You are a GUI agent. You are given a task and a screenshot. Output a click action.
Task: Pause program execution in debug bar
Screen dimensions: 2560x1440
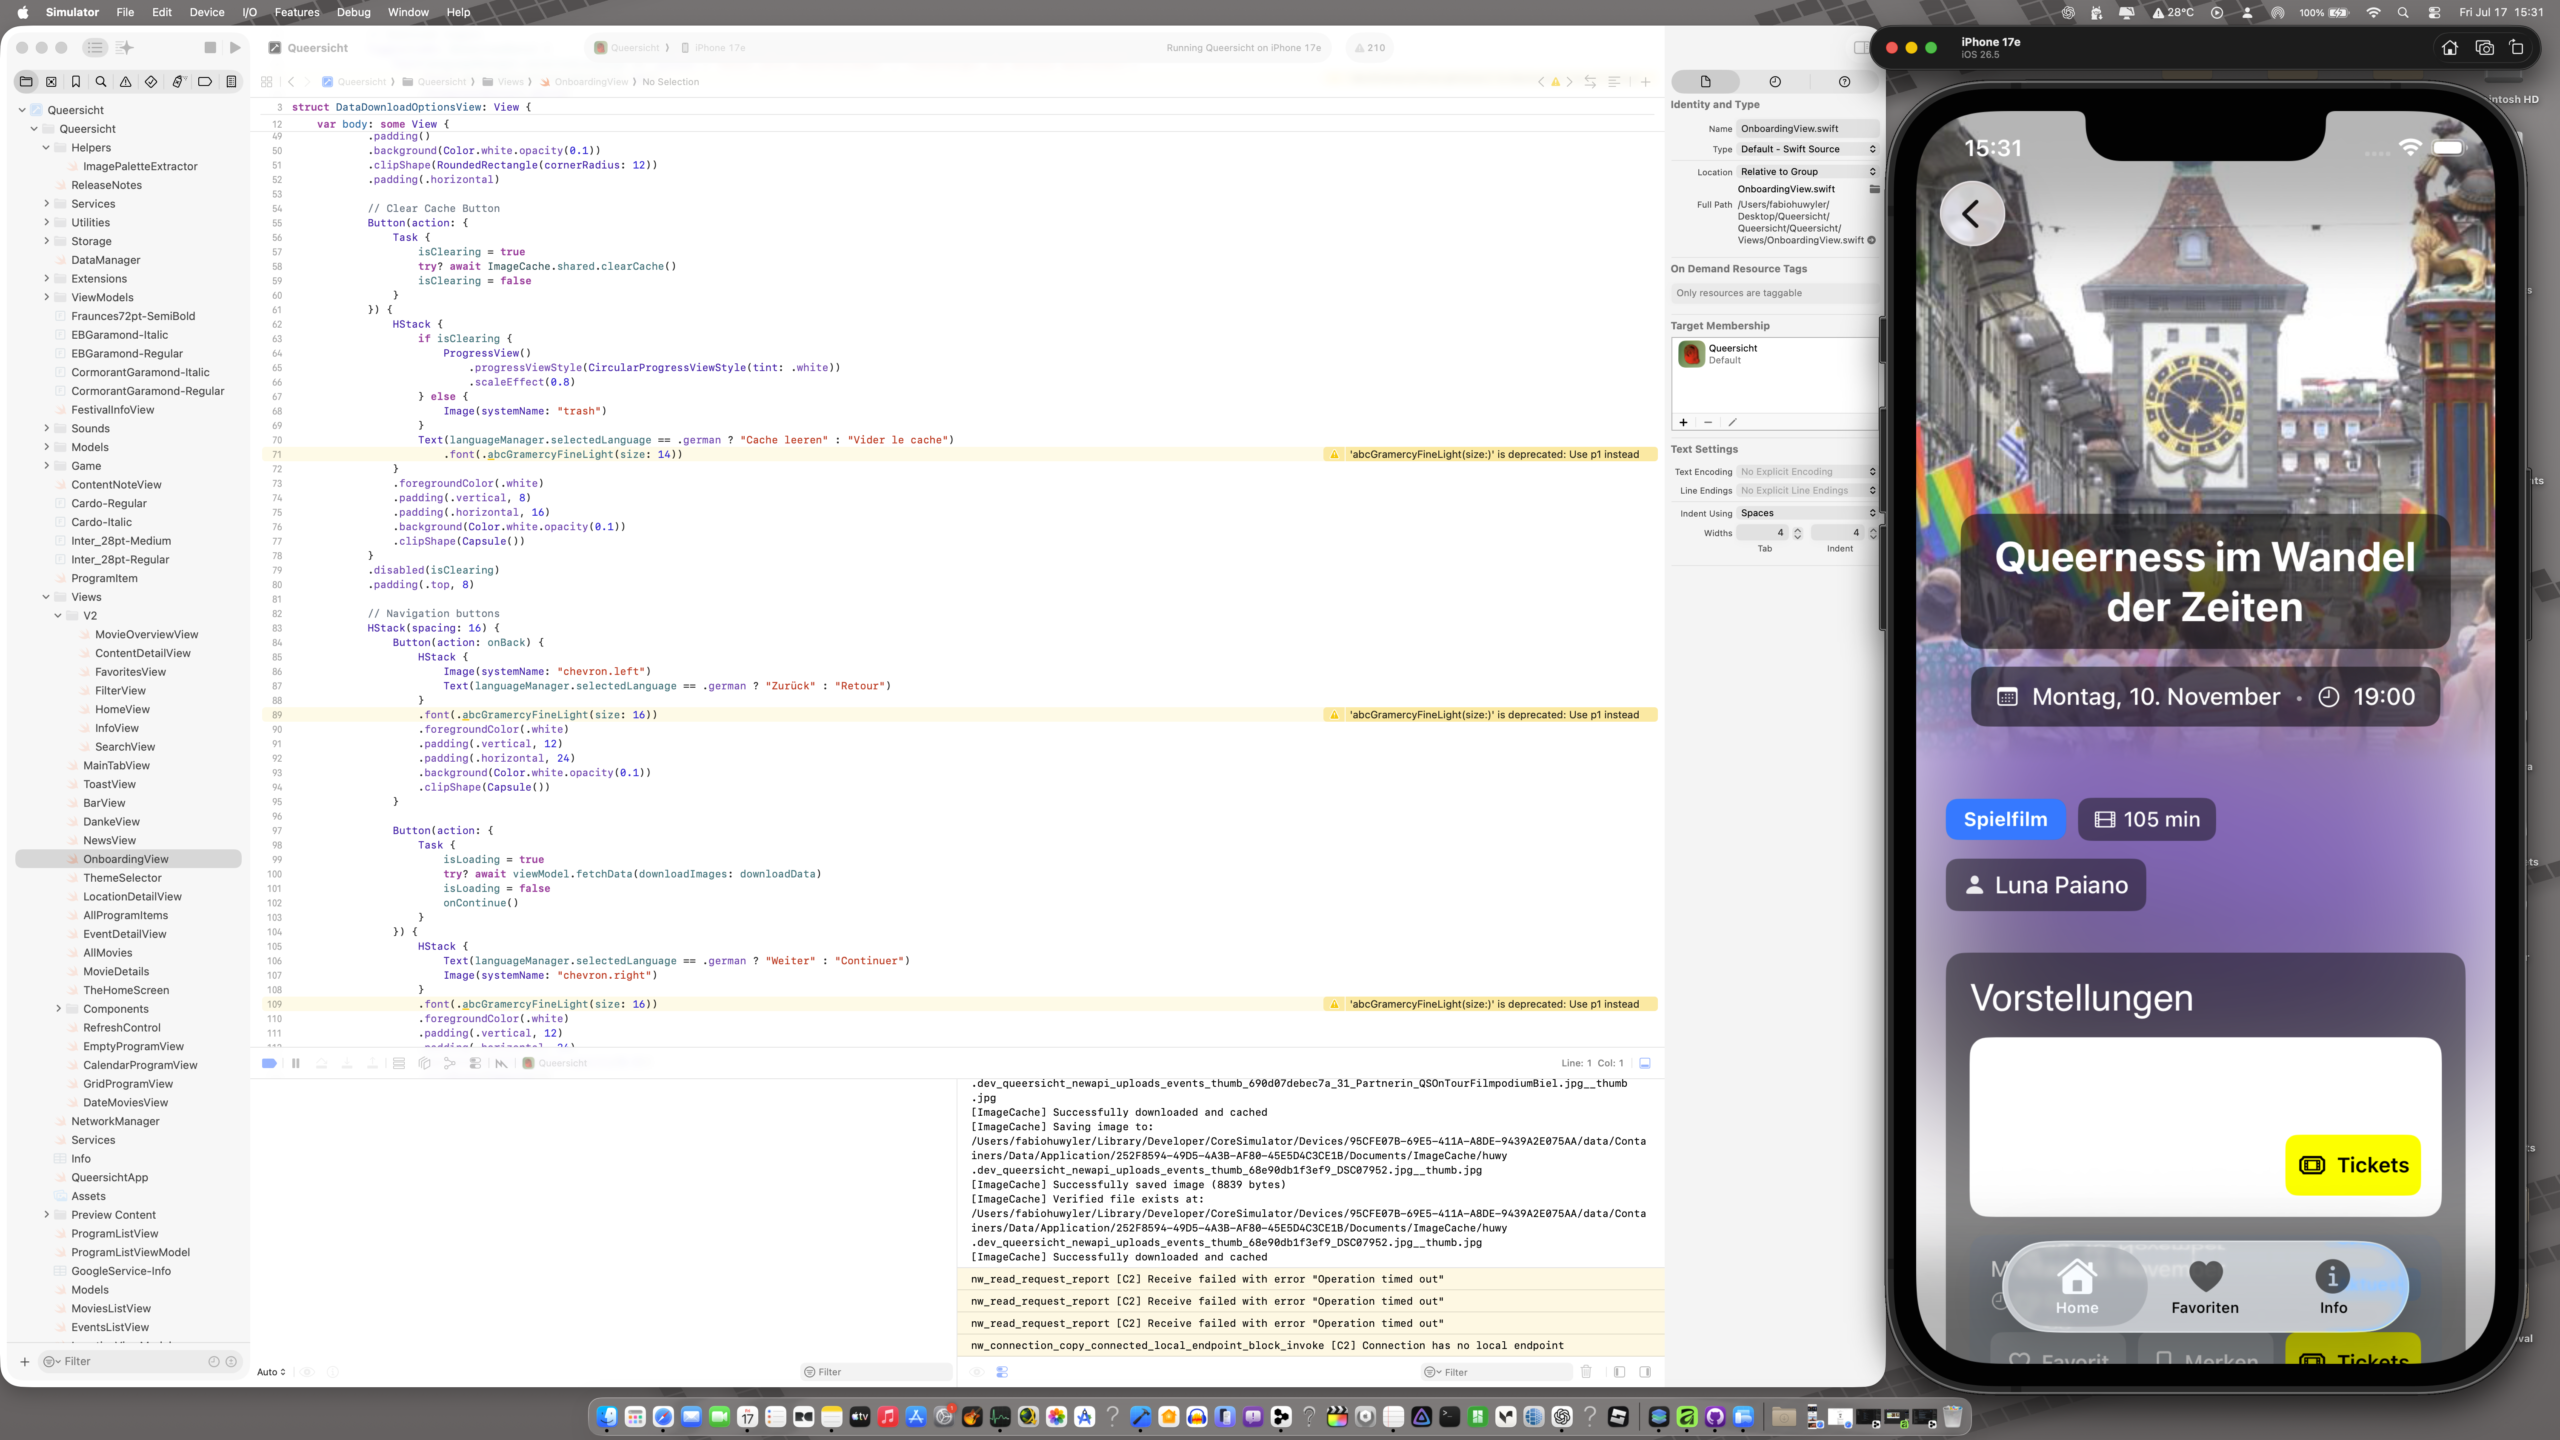coord(296,1063)
